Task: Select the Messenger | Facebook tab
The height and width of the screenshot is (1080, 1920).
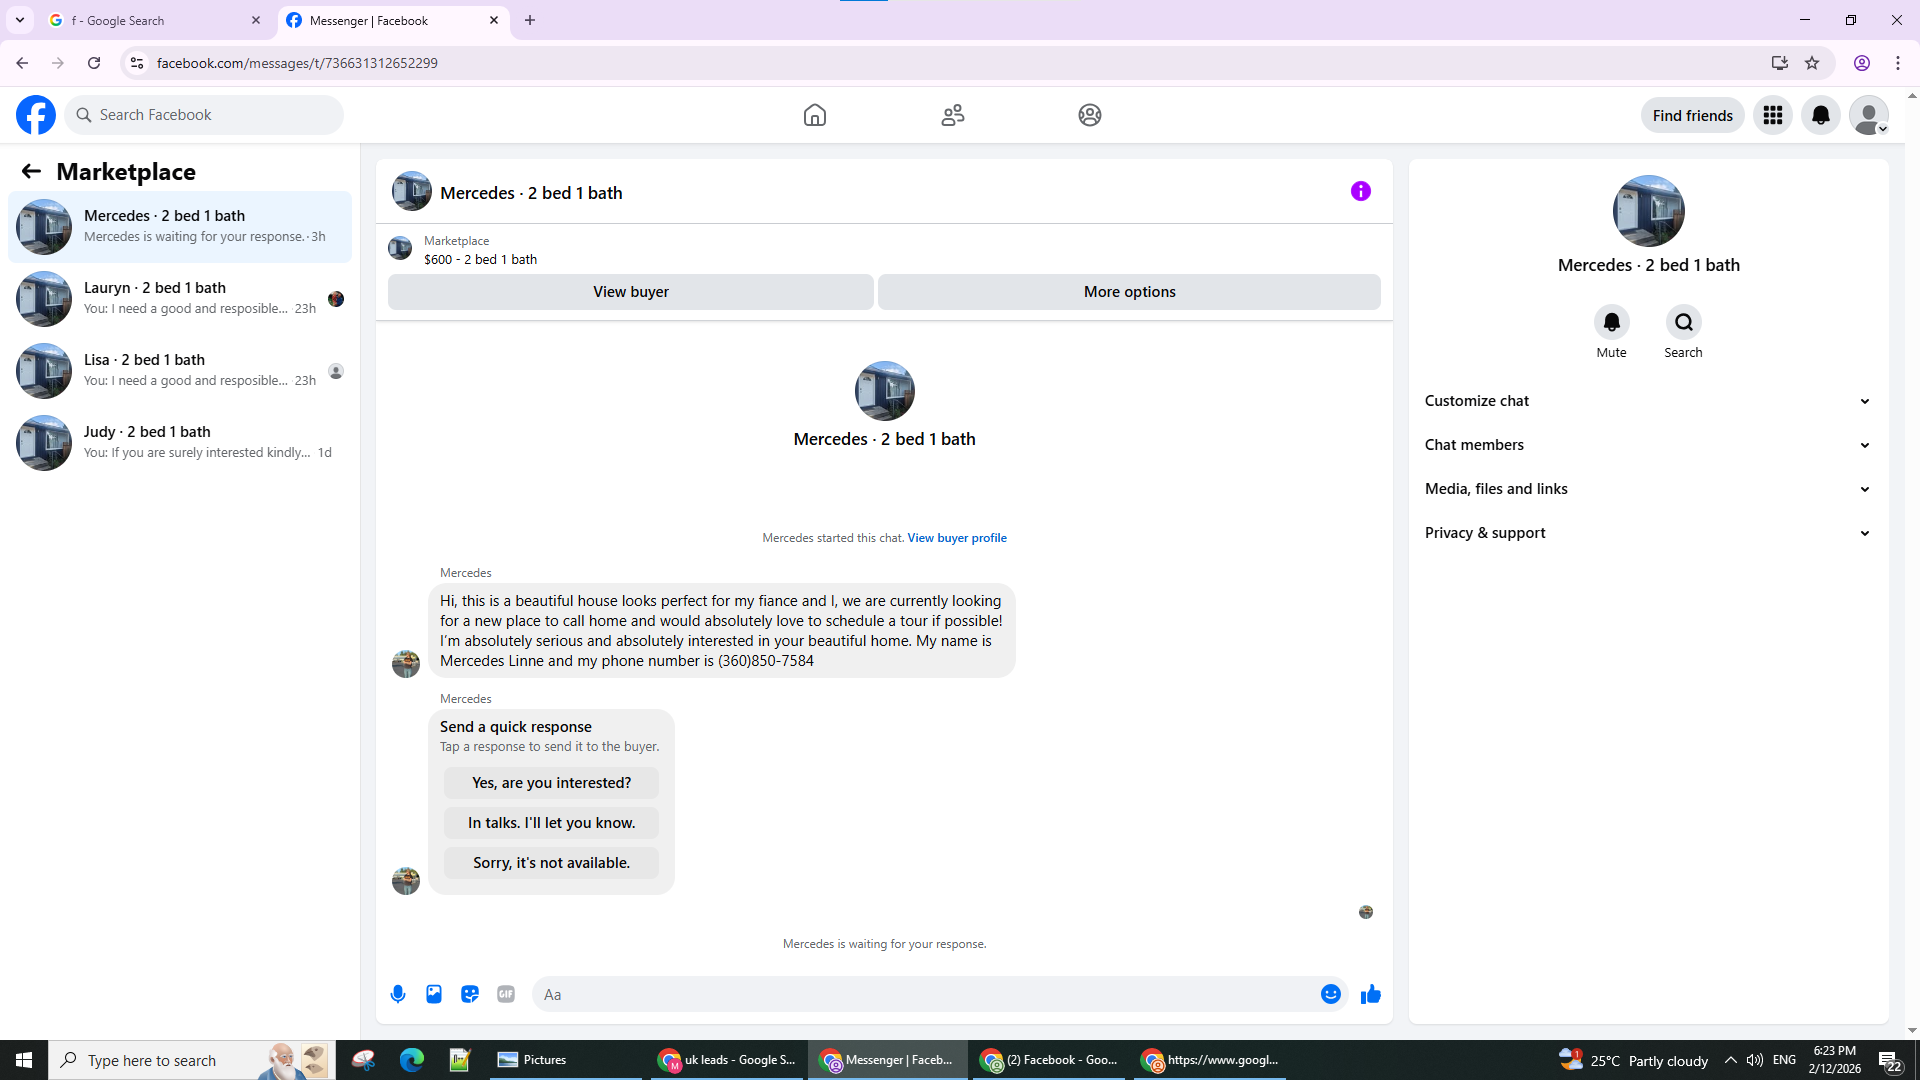Action: [x=393, y=20]
